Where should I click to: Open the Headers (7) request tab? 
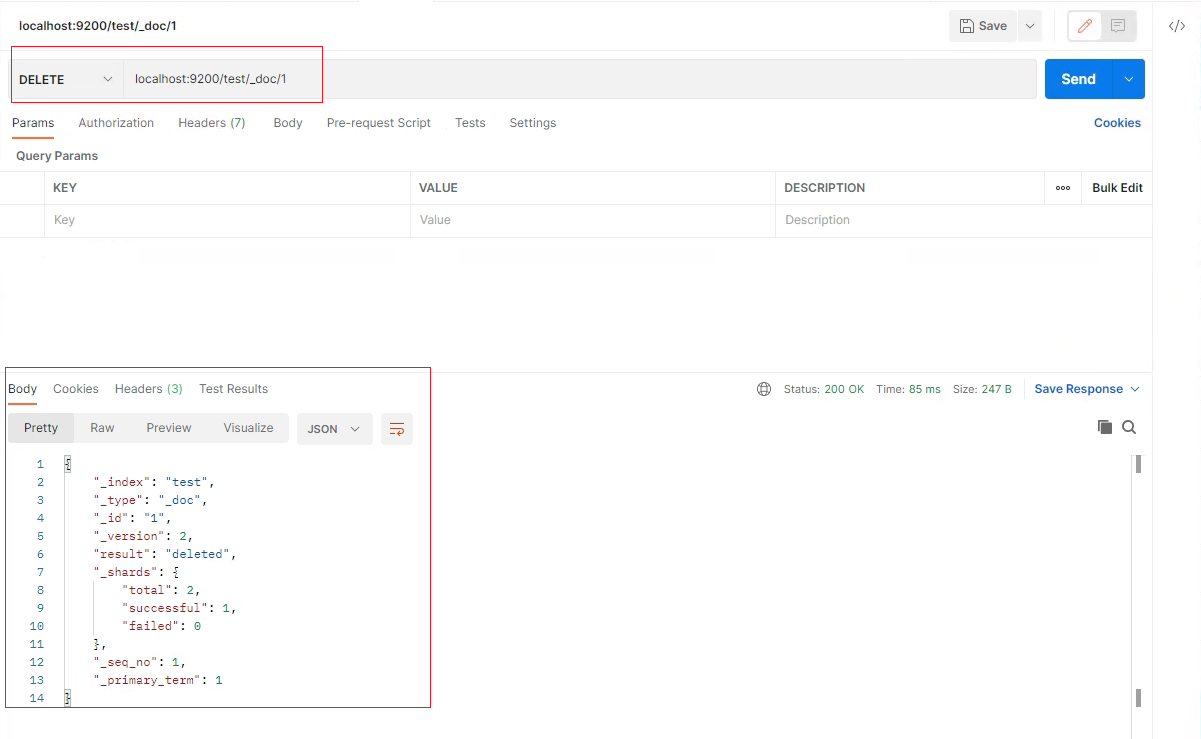pyautogui.click(x=212, y=123)
